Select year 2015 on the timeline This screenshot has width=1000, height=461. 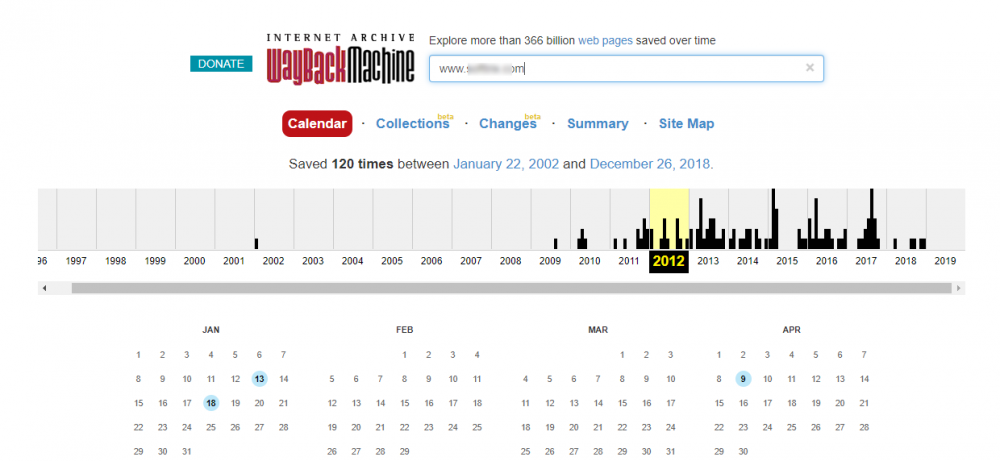[787, 261]
